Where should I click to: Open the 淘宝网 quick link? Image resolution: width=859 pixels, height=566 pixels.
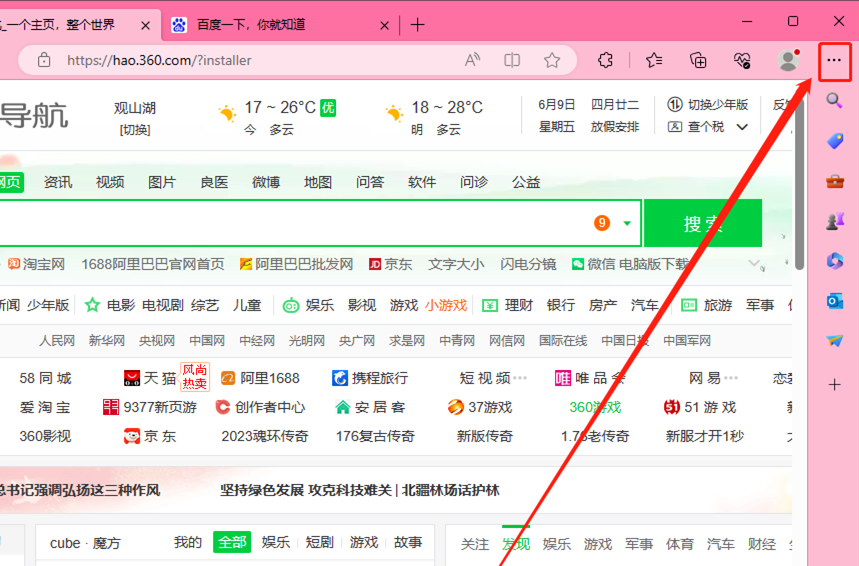tap(36, 264)
